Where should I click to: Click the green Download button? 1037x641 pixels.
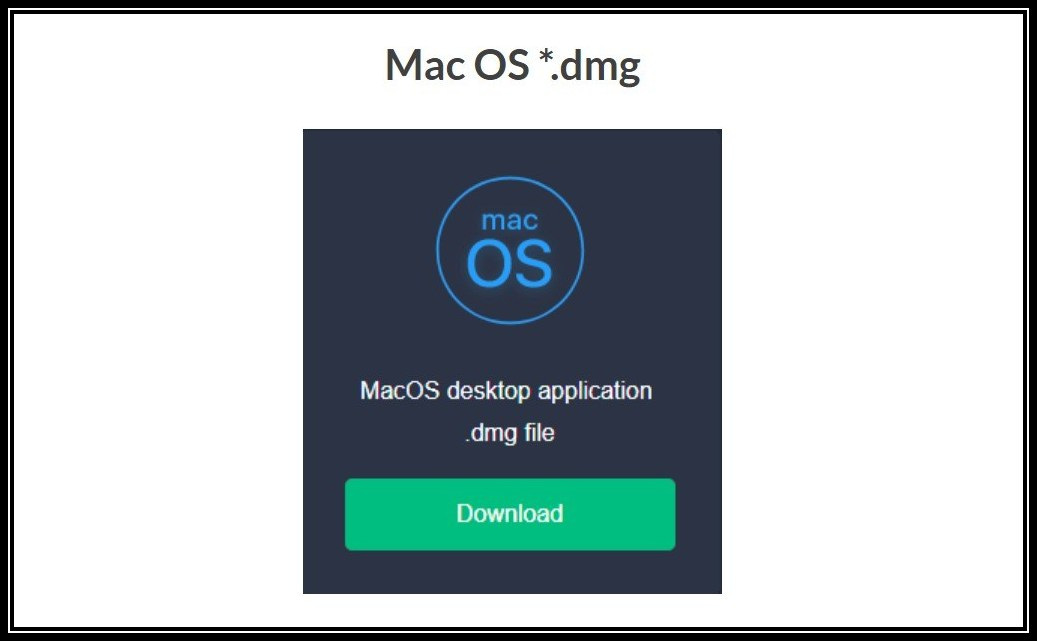pyautogui.click(x=510, y=514)
